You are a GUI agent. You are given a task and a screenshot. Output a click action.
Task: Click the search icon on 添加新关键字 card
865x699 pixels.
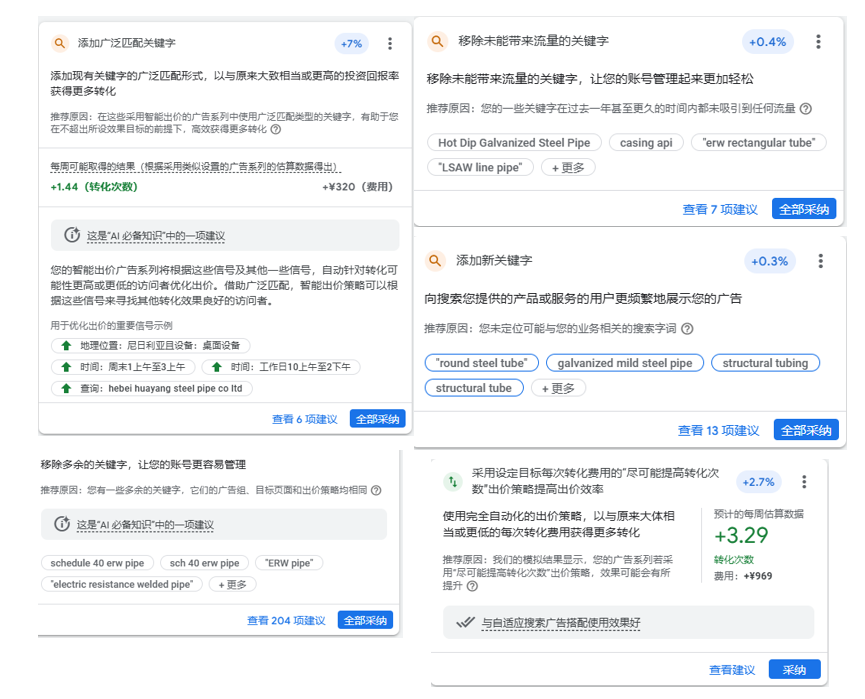coord(436,261)
